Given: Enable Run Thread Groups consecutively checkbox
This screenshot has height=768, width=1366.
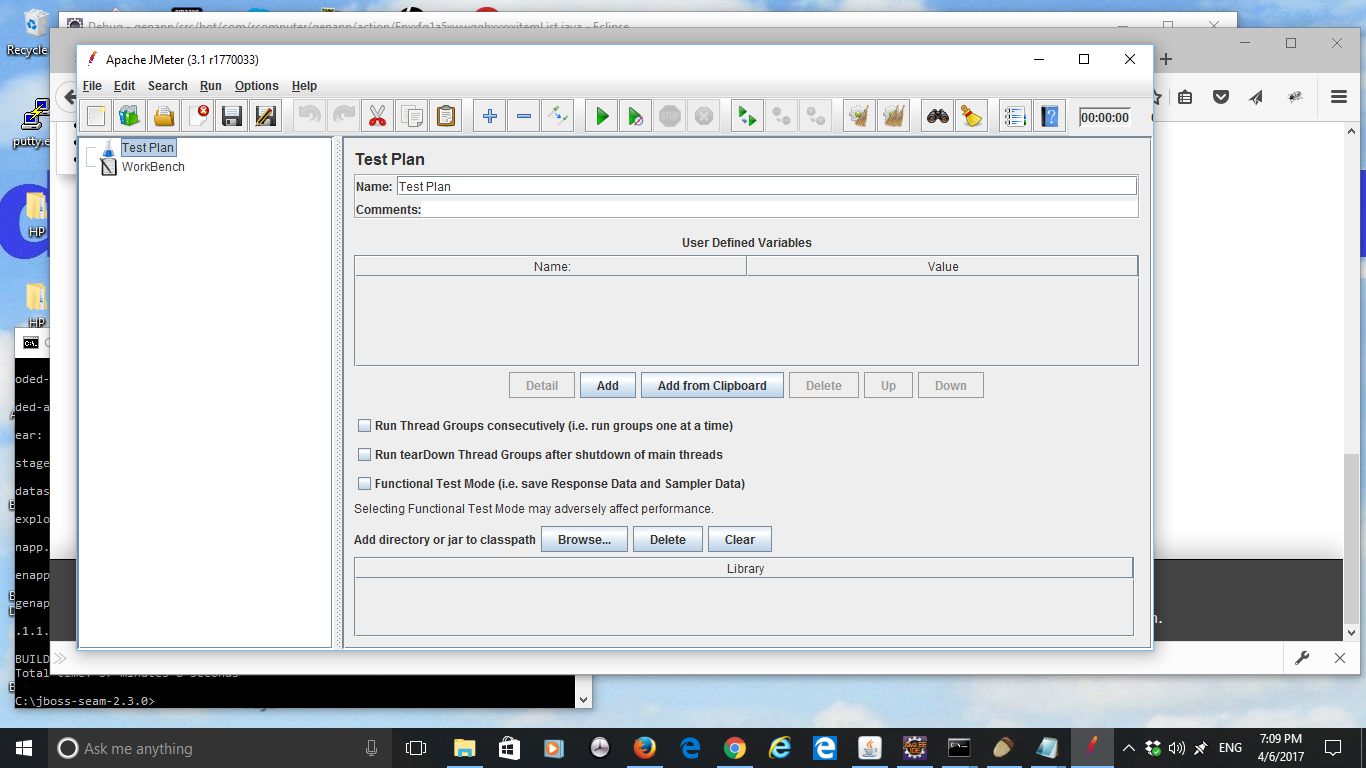Looking at the screenshot, I should coord(364,426).
